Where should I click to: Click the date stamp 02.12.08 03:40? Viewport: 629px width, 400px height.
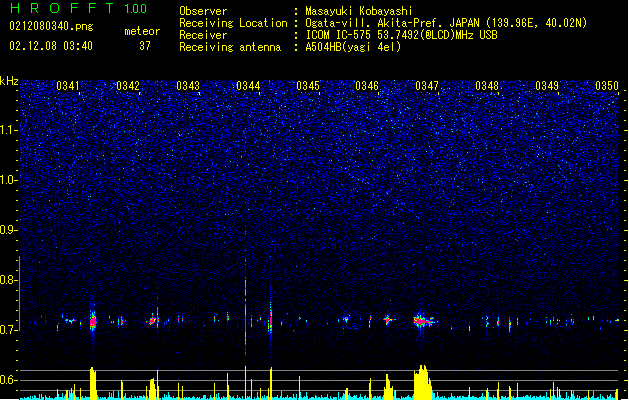[51, 46]
